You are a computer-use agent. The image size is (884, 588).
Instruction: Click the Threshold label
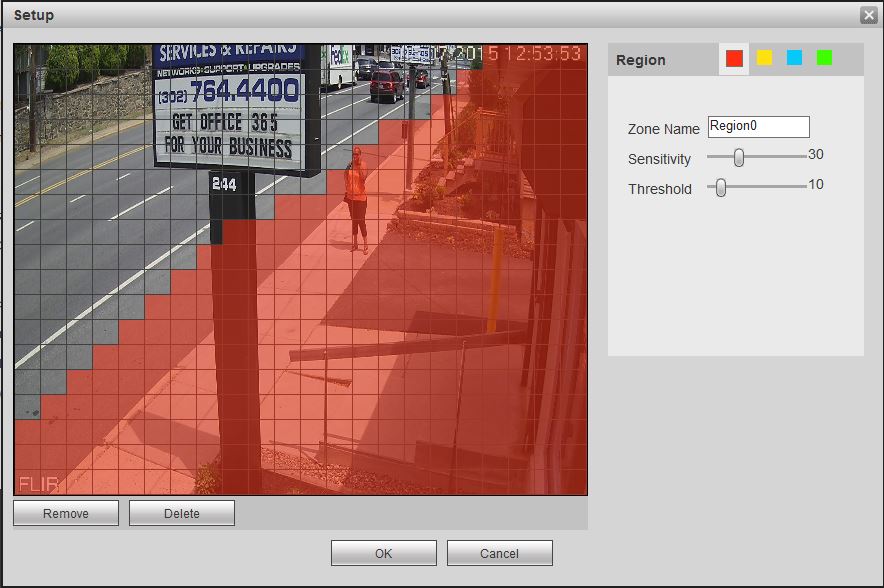tap(660, 189)
